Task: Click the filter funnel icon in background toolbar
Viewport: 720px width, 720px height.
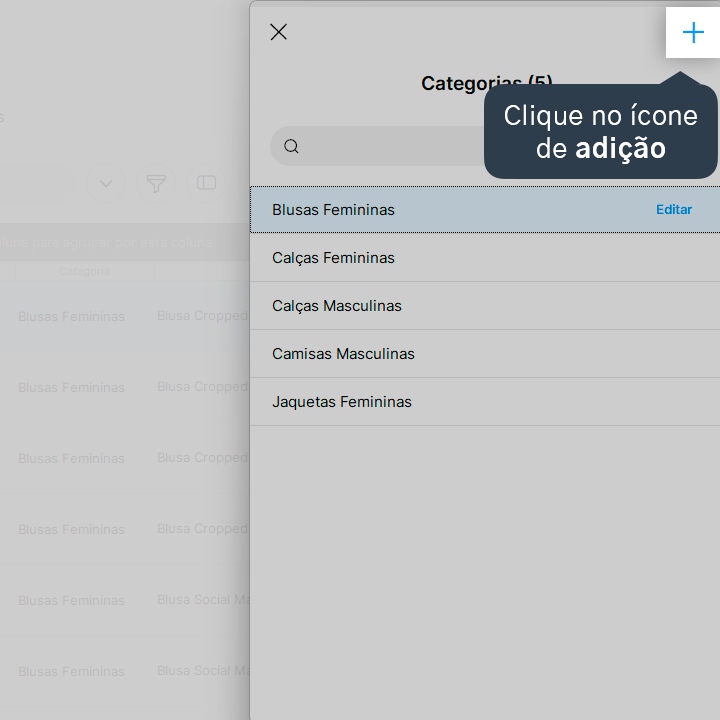Action: click(156, 184)
